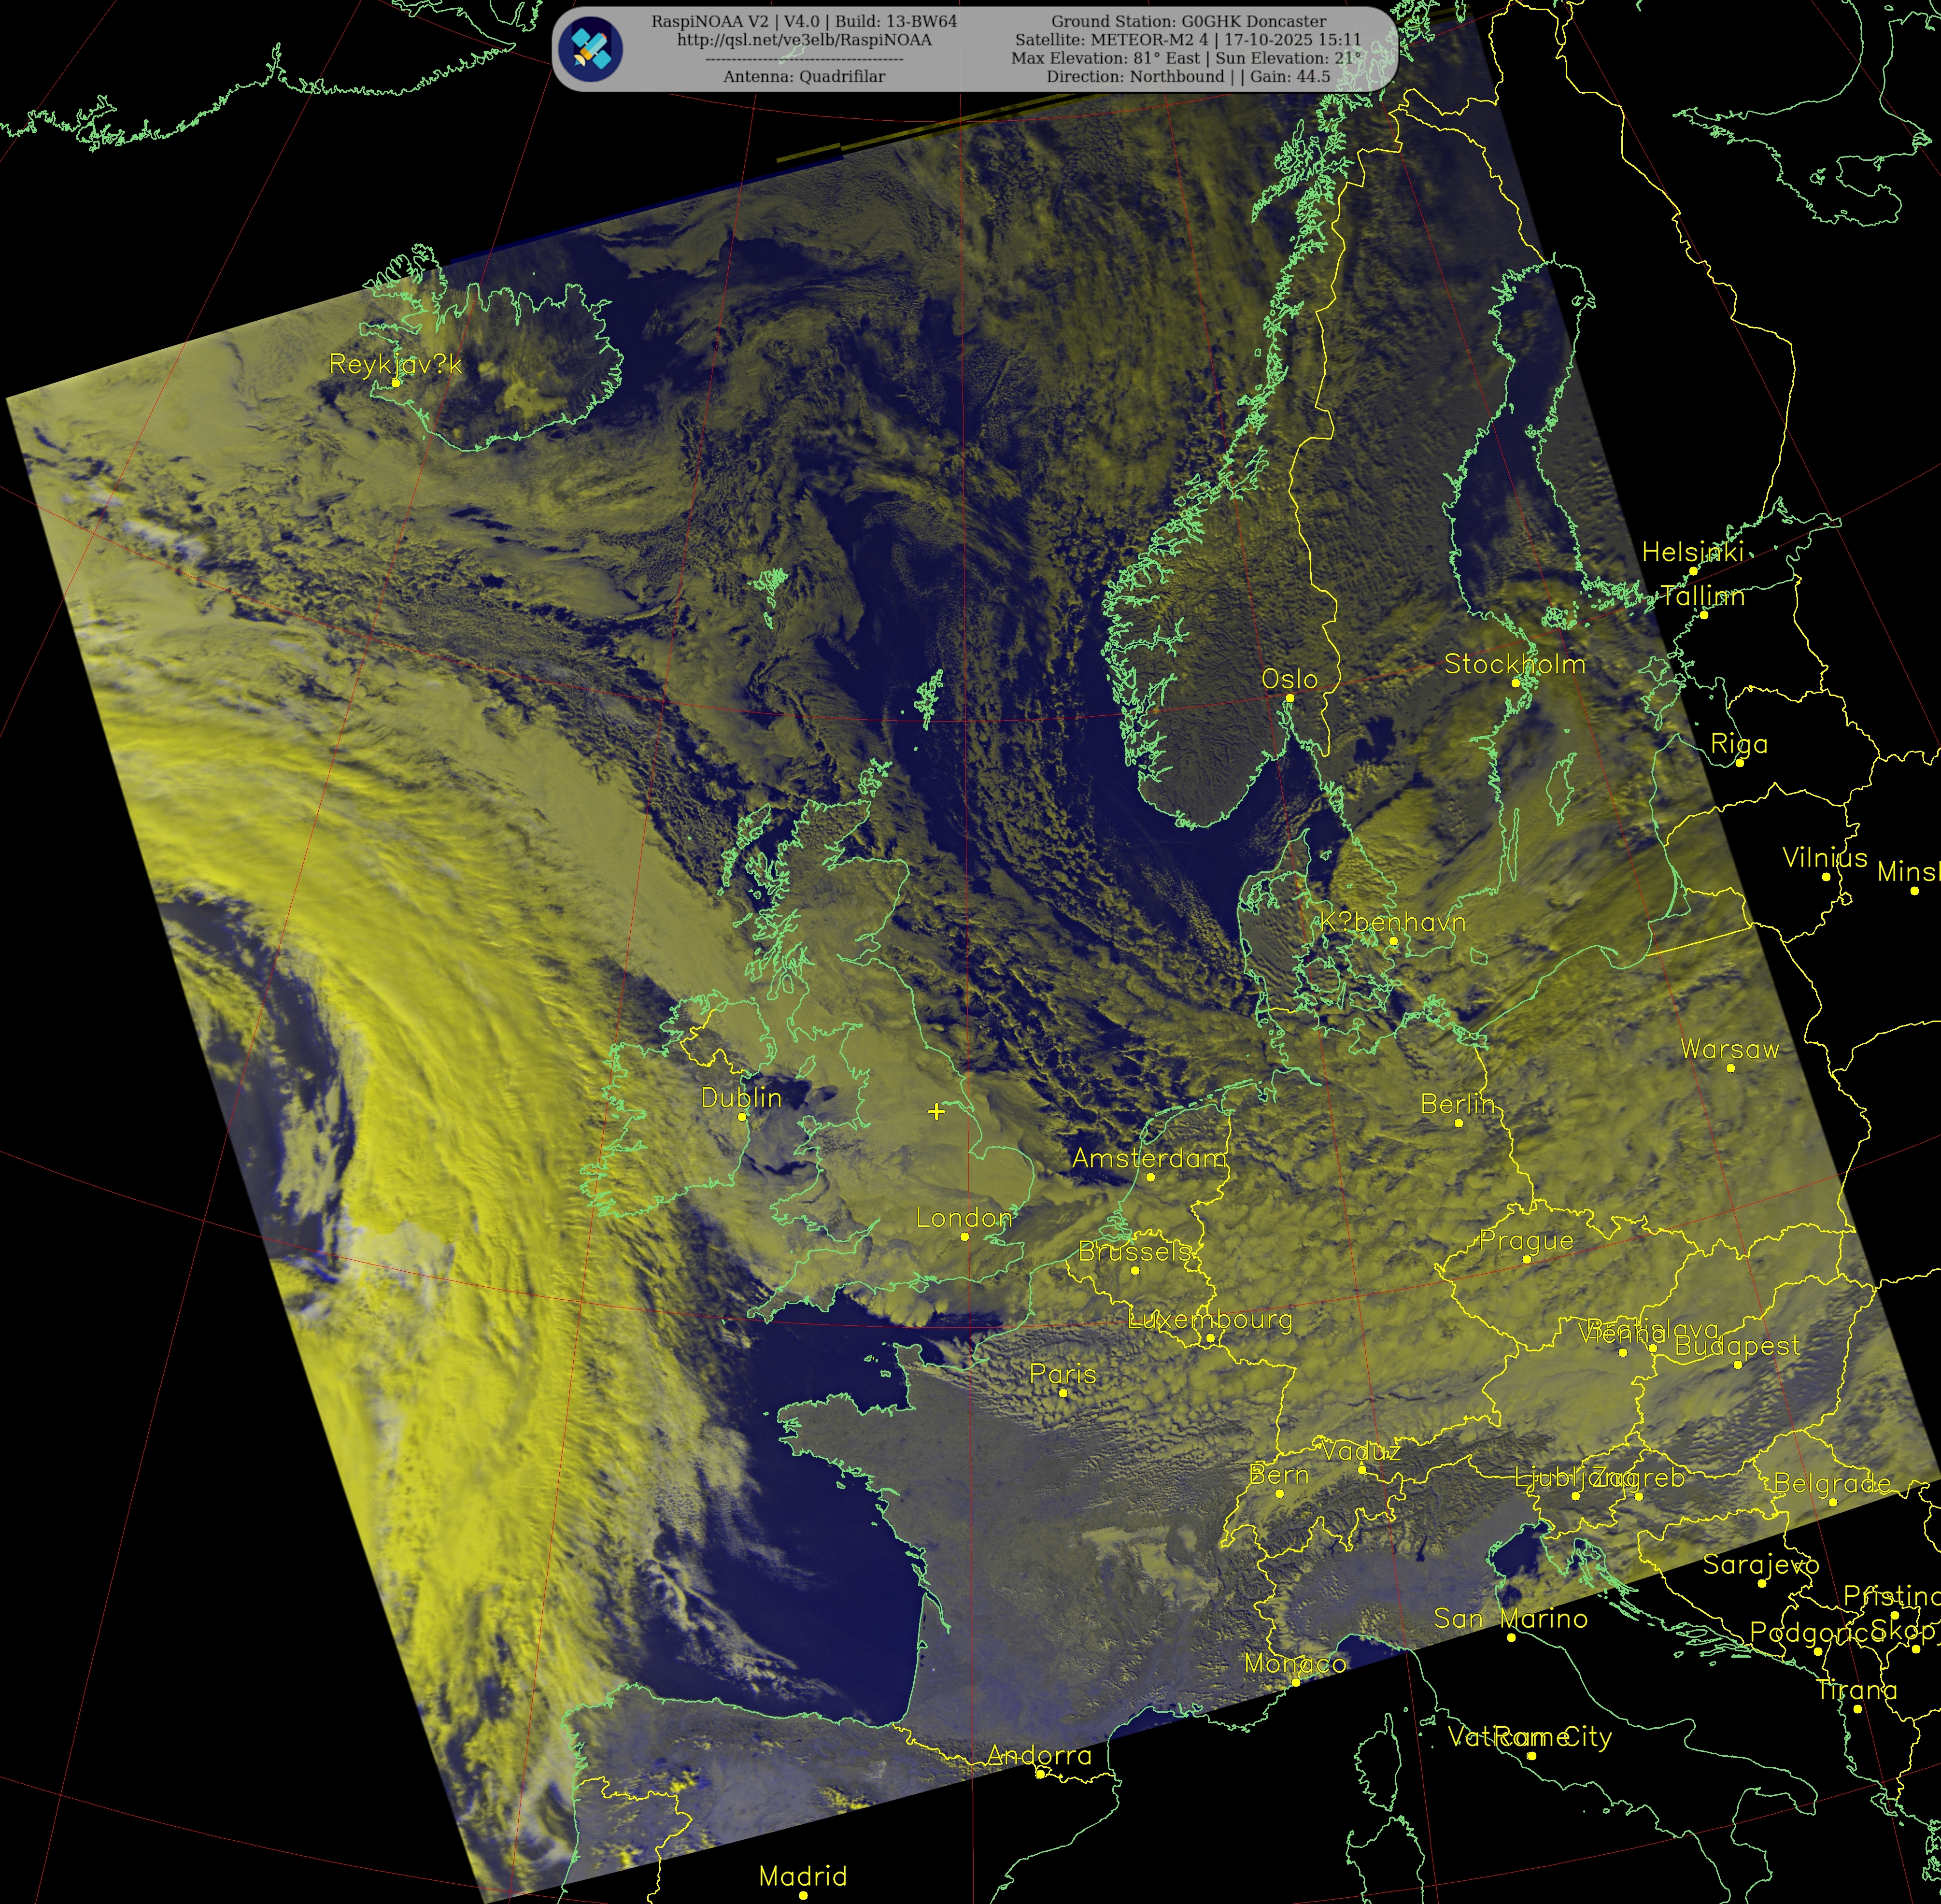
Task: Open the qsl.net RaspiNOAA URL in header
Action: (804, 40)
